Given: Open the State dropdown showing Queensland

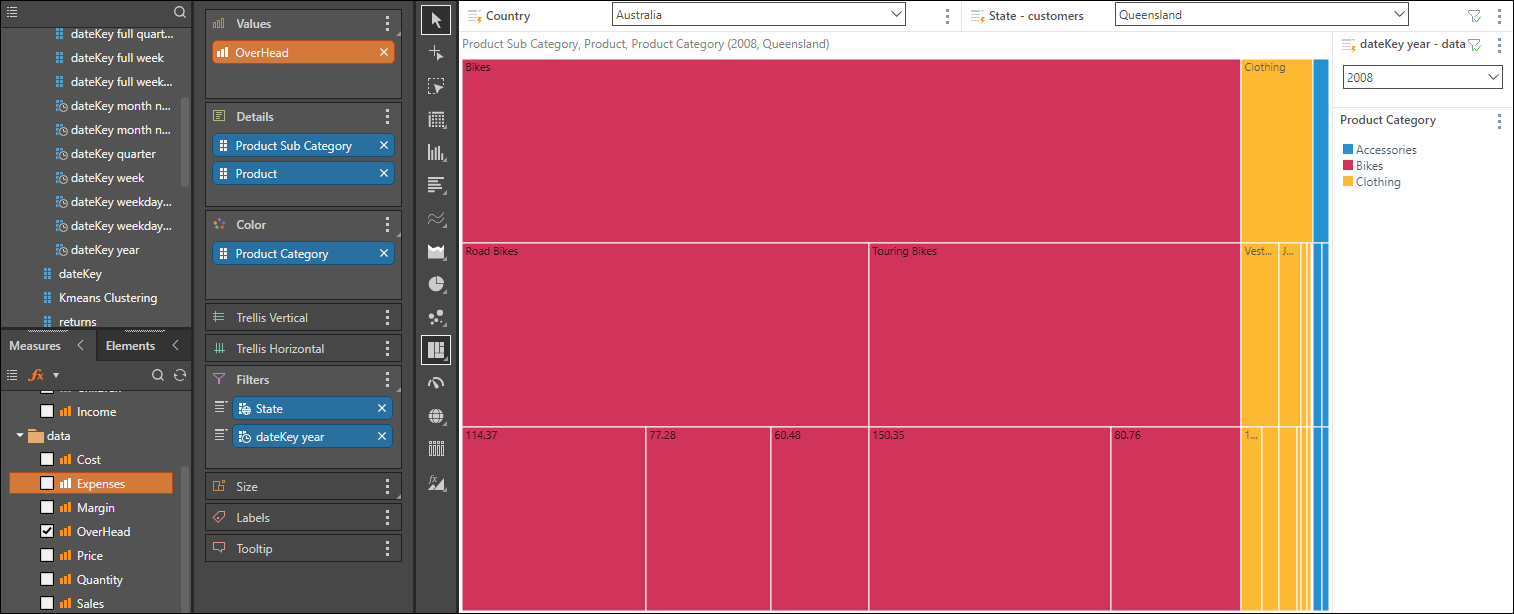Looking at the screenshot, I should pos(1261,15).
